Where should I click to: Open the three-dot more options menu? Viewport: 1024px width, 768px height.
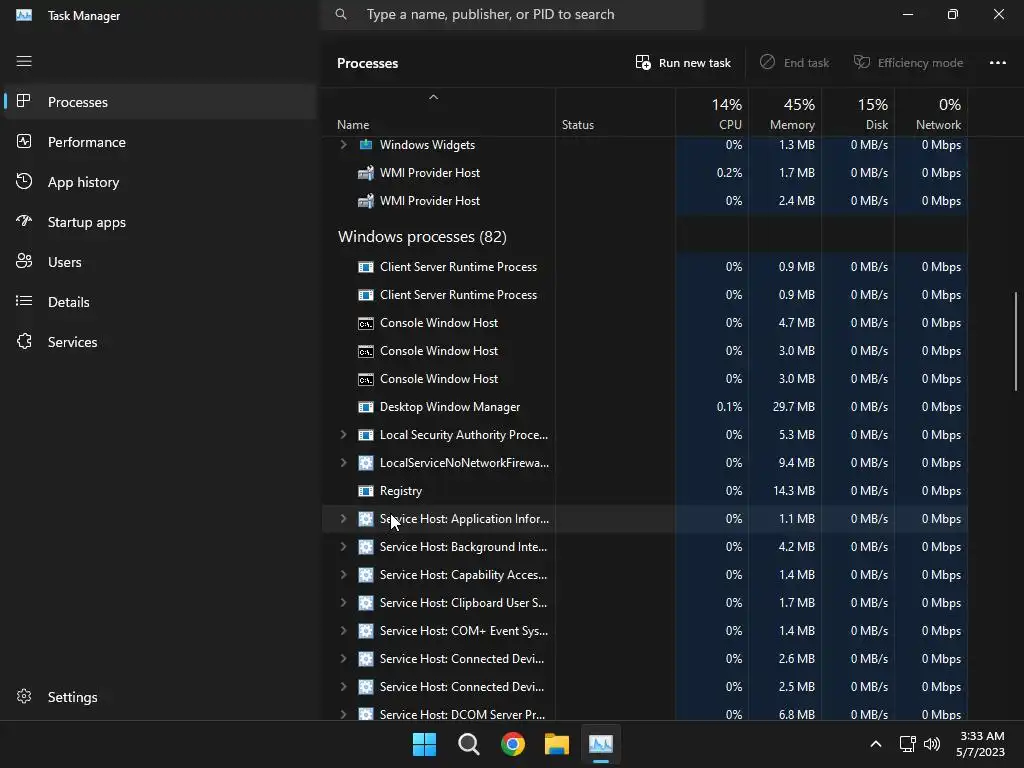(997, 63)
